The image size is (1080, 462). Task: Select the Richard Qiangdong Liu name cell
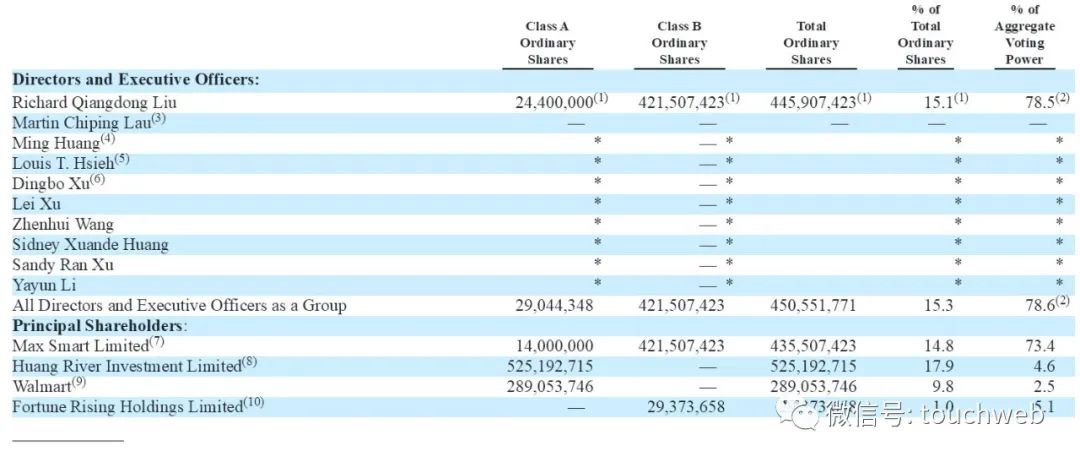(x=94, y=103)
